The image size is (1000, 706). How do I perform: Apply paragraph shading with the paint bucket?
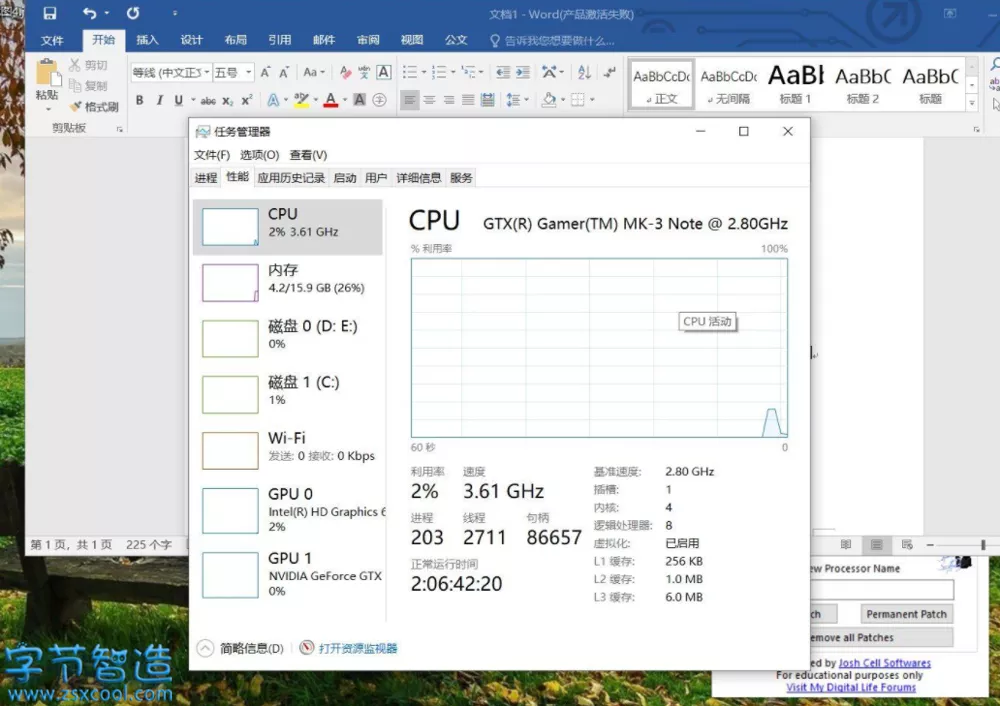(x=548, y=100)
